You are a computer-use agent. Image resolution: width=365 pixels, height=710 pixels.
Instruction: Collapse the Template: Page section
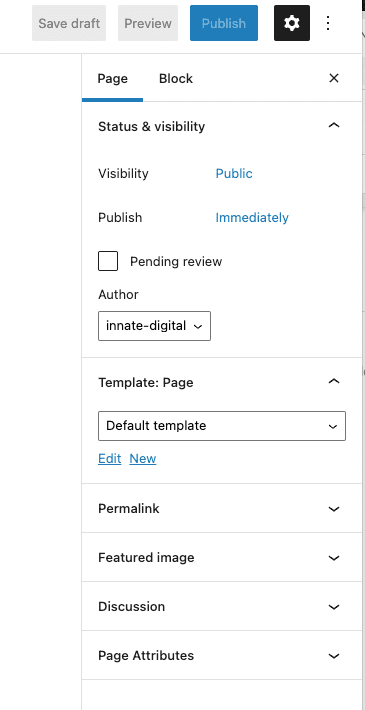click(x=221, y=382)
